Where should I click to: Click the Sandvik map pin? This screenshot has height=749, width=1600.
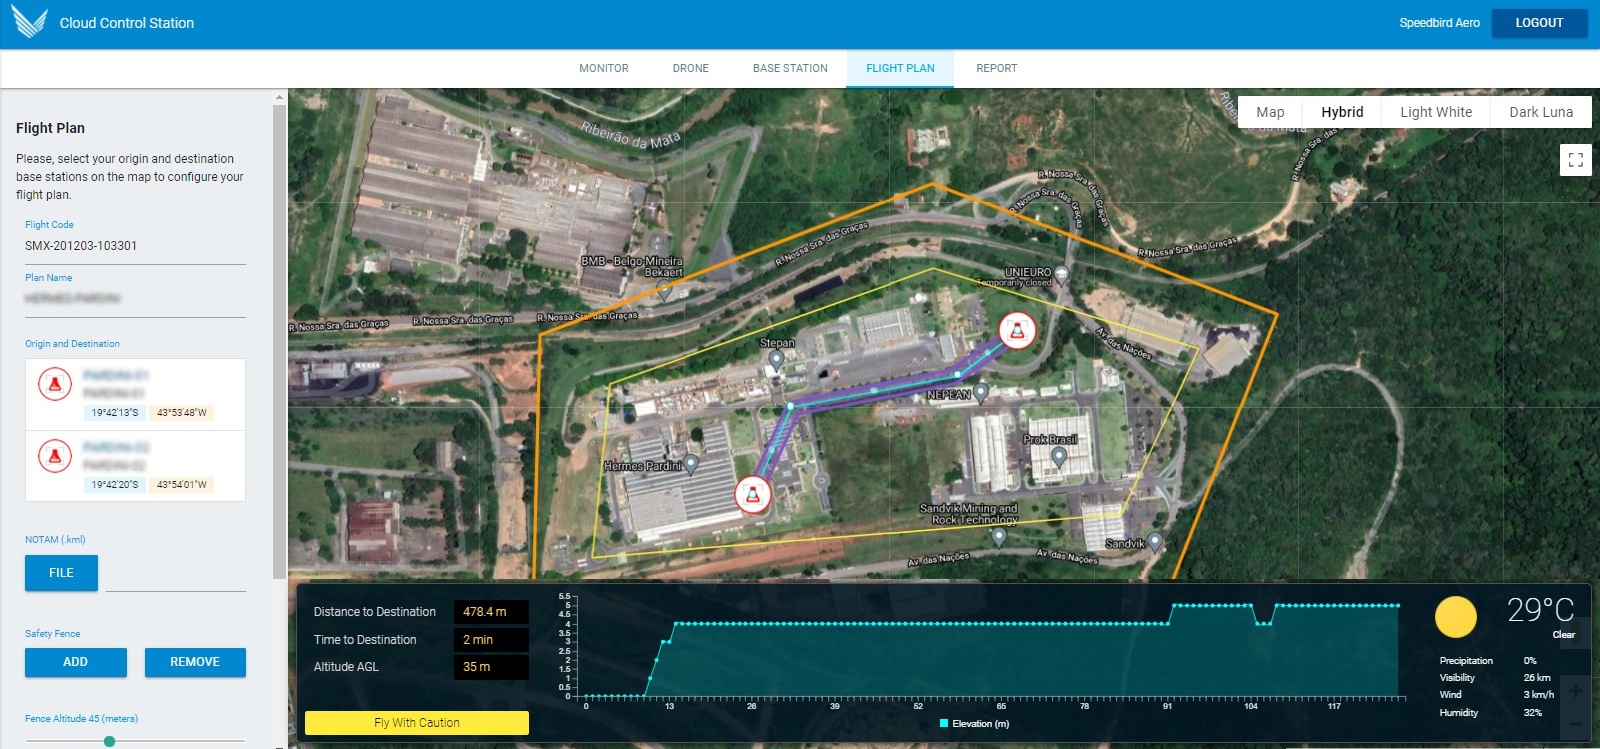1155,542
